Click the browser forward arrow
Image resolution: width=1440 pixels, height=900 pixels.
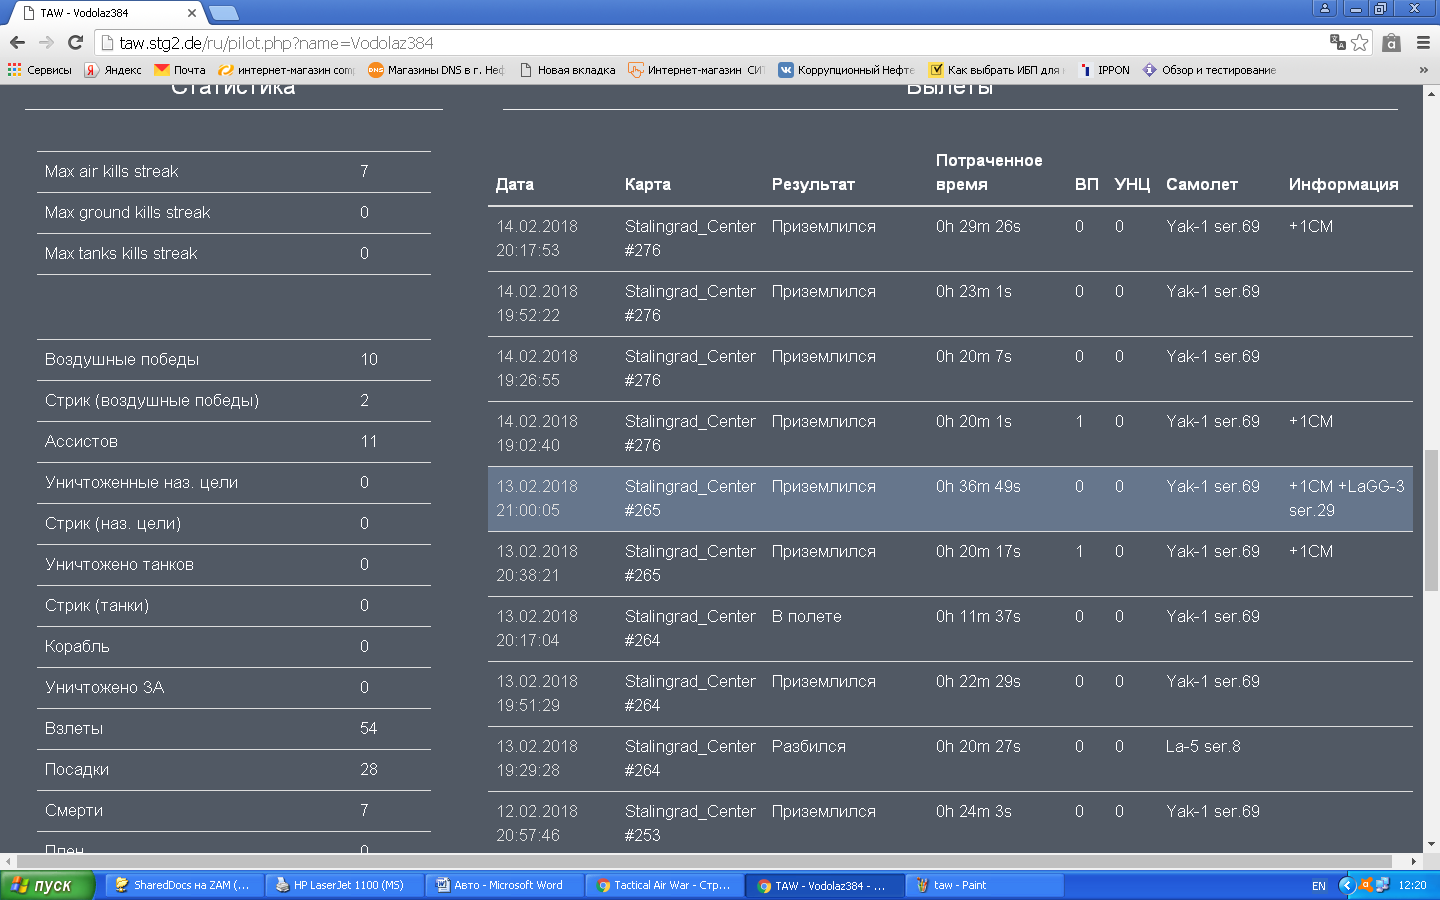46,42
